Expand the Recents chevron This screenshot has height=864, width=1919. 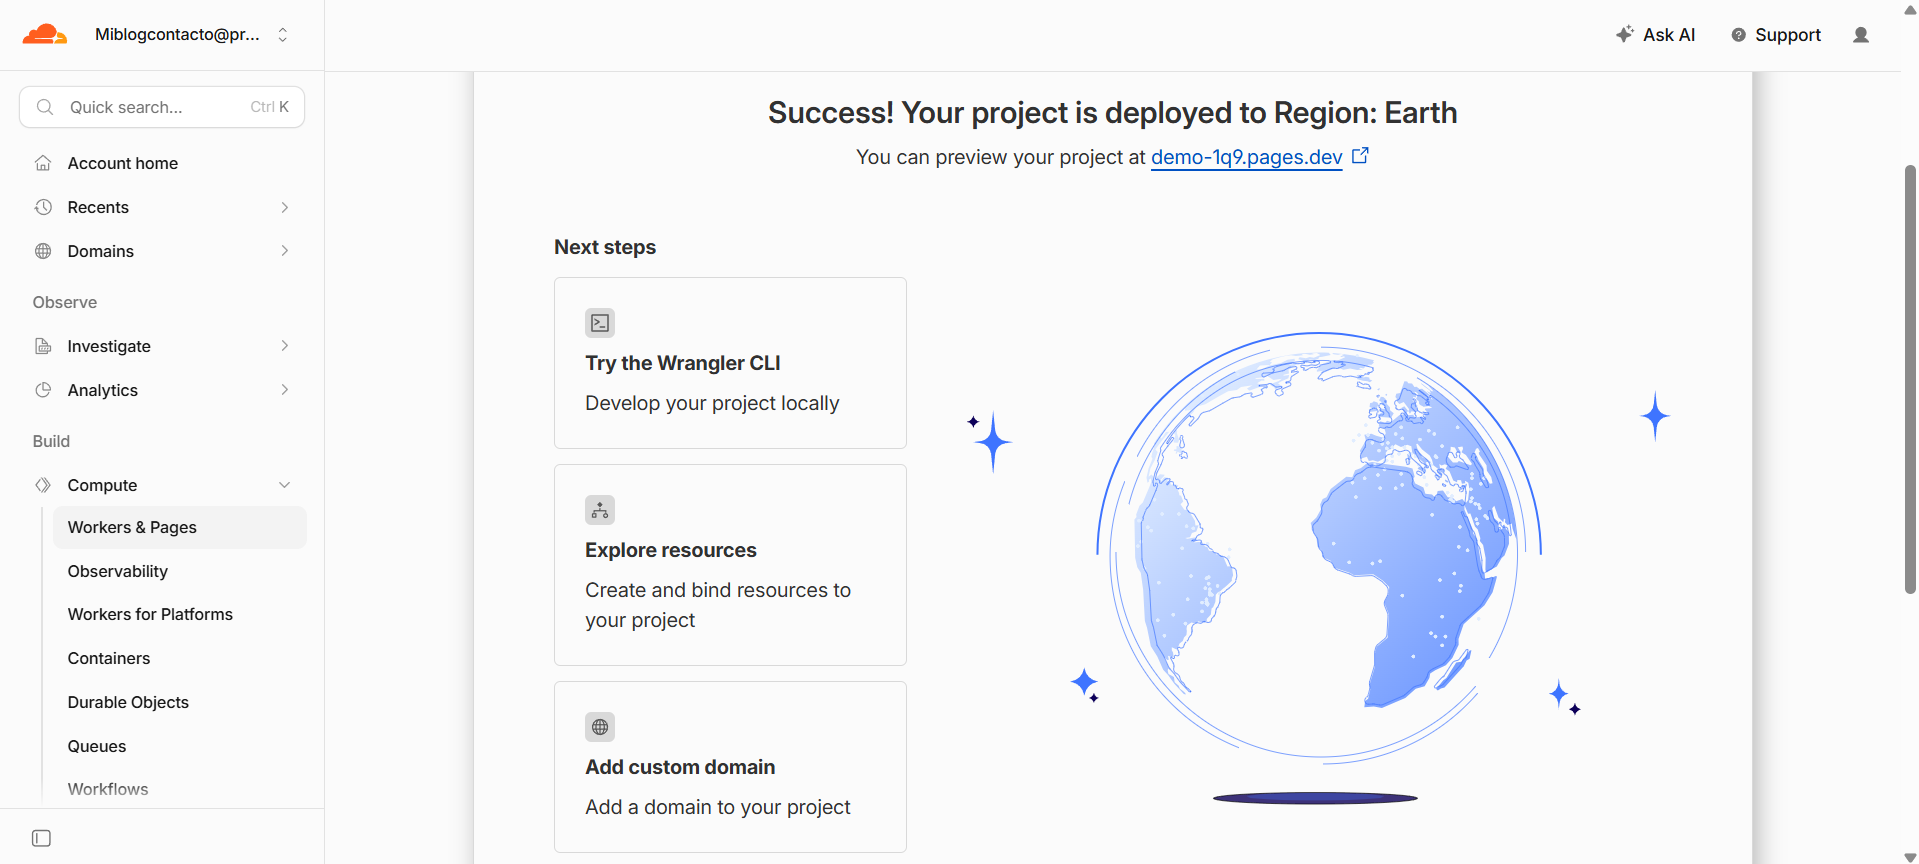[x=285, y=207]
